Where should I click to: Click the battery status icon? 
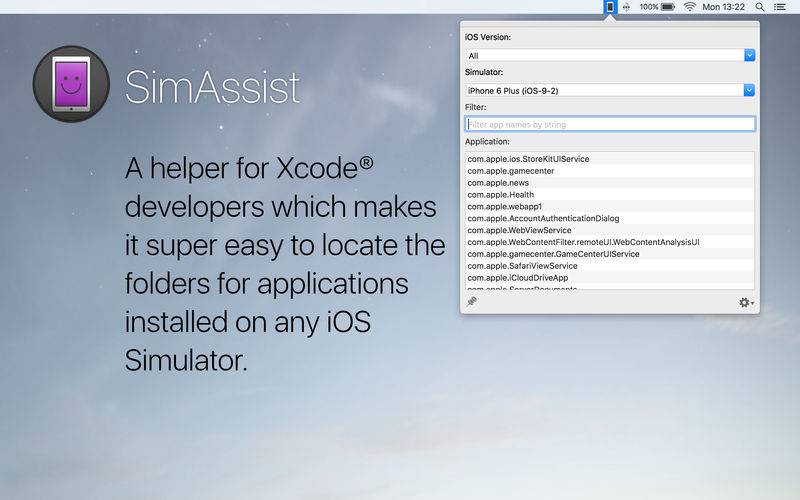pos(668,7)
